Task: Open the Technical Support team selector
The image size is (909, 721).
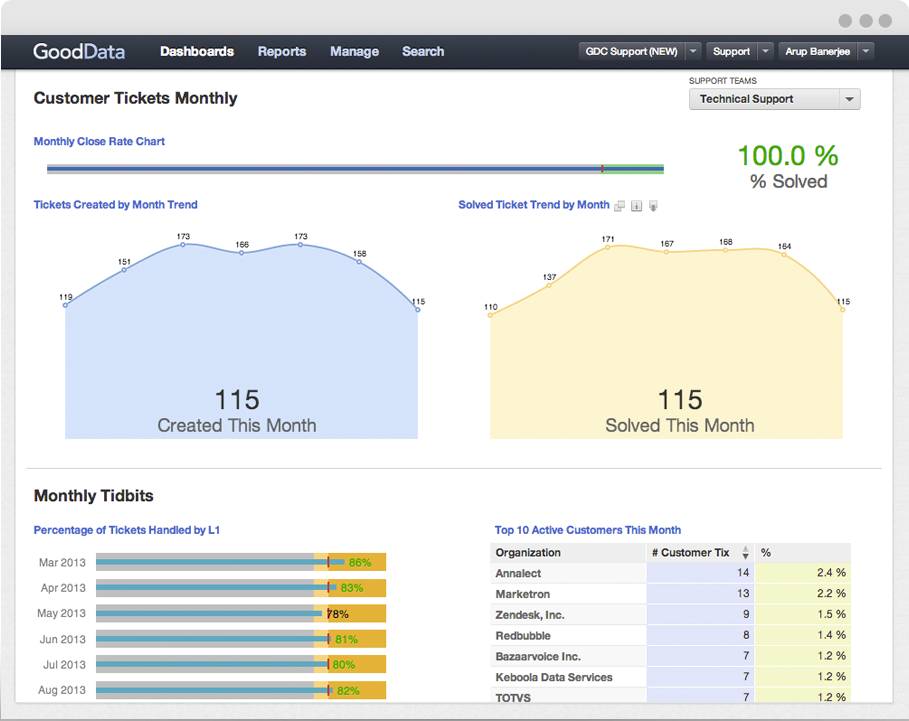Action: pos(774,98)
